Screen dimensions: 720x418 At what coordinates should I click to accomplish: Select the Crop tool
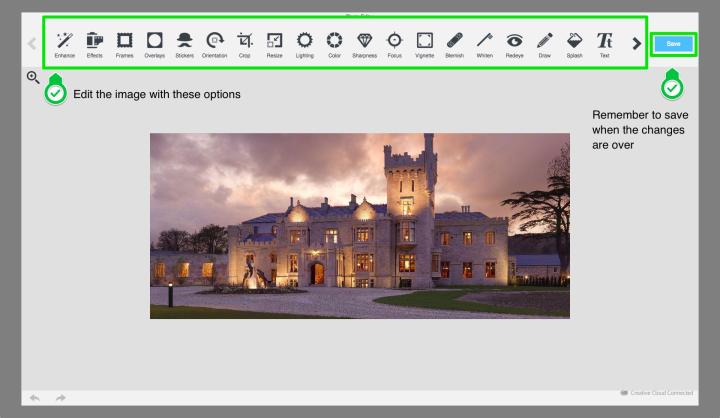245,45
